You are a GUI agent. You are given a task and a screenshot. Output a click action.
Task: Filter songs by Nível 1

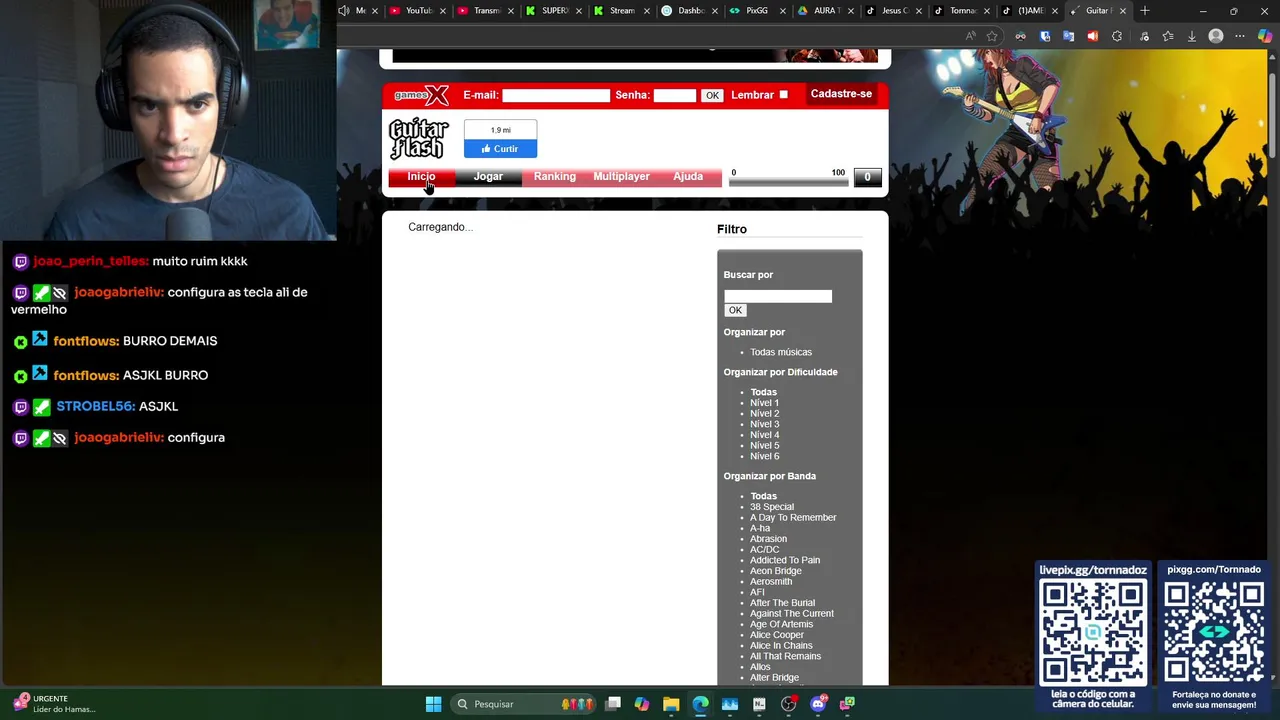(764, 403)
